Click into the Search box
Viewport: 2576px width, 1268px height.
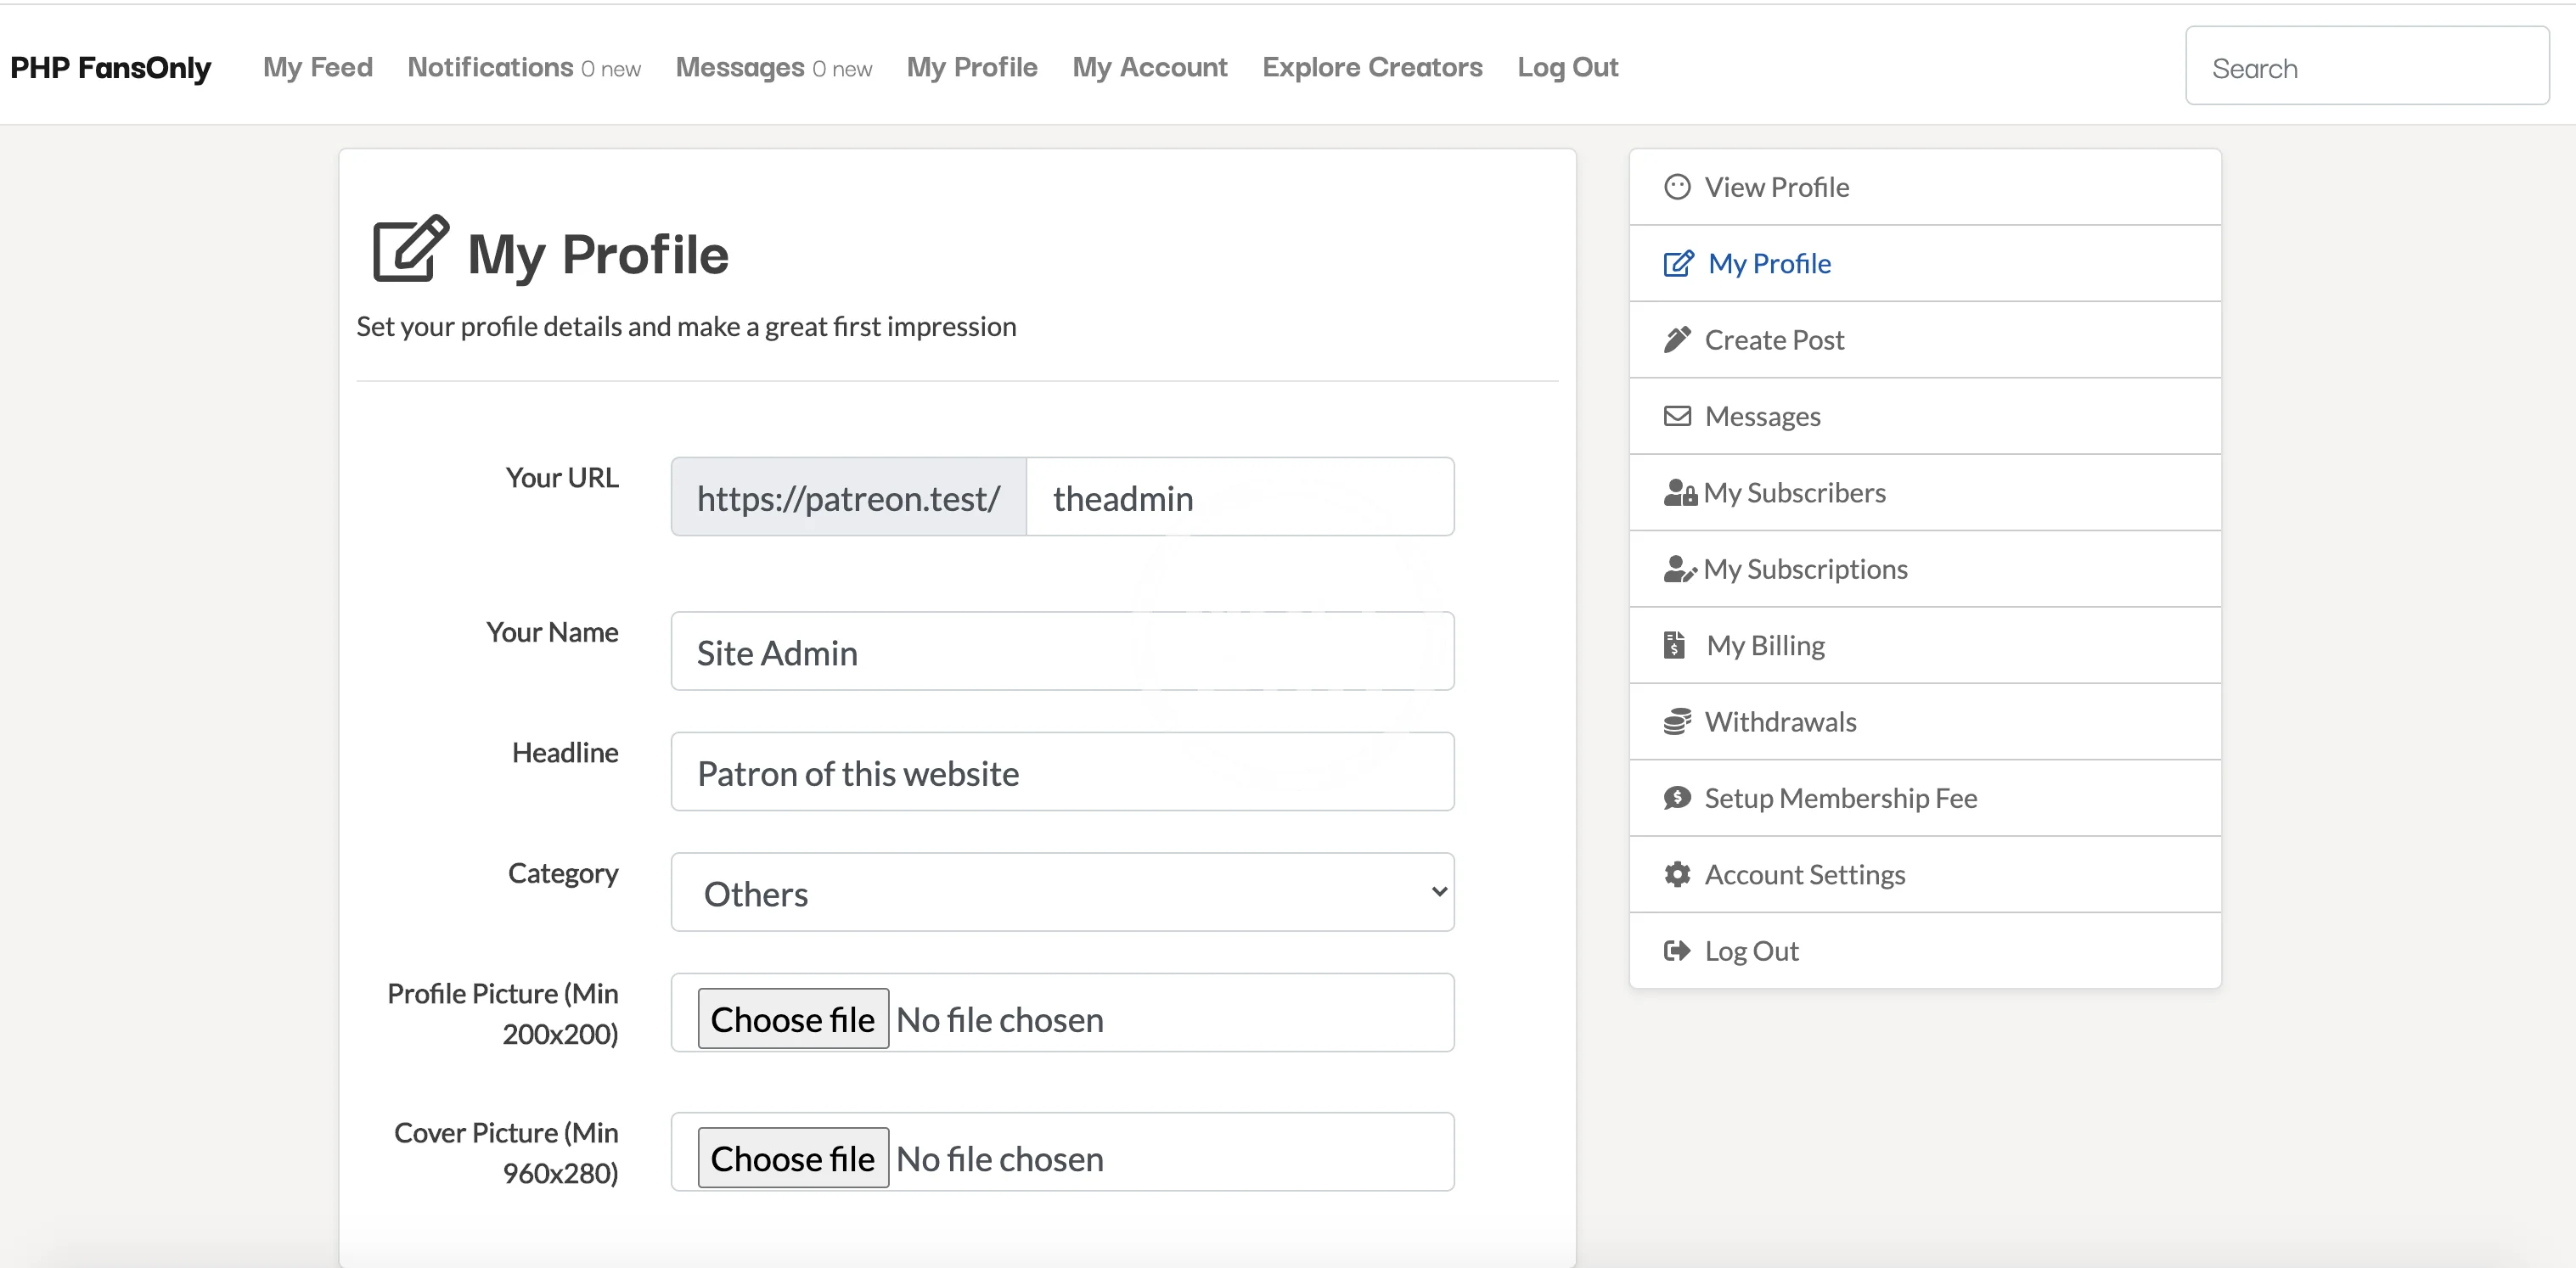(2366, 67)
